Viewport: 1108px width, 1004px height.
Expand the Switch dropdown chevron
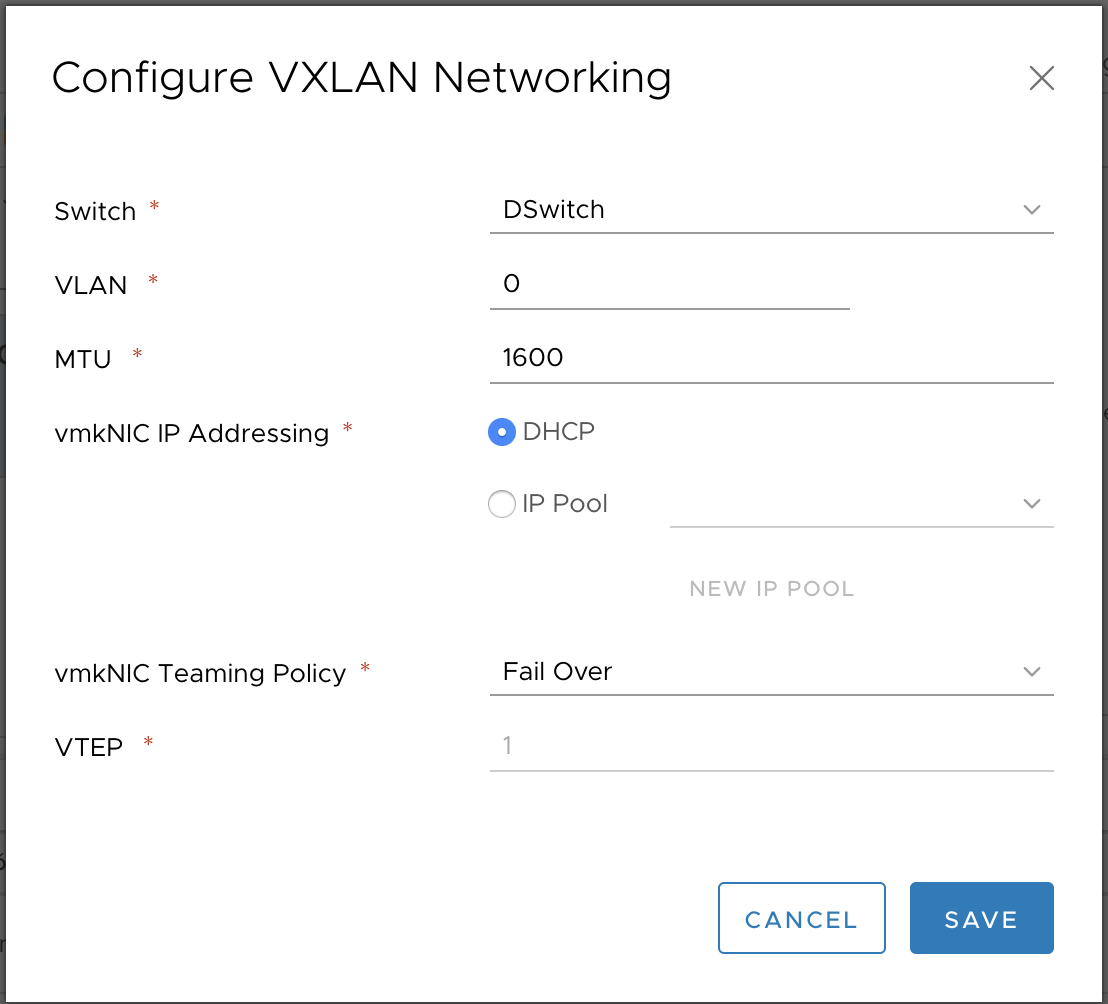point(1032,210)
